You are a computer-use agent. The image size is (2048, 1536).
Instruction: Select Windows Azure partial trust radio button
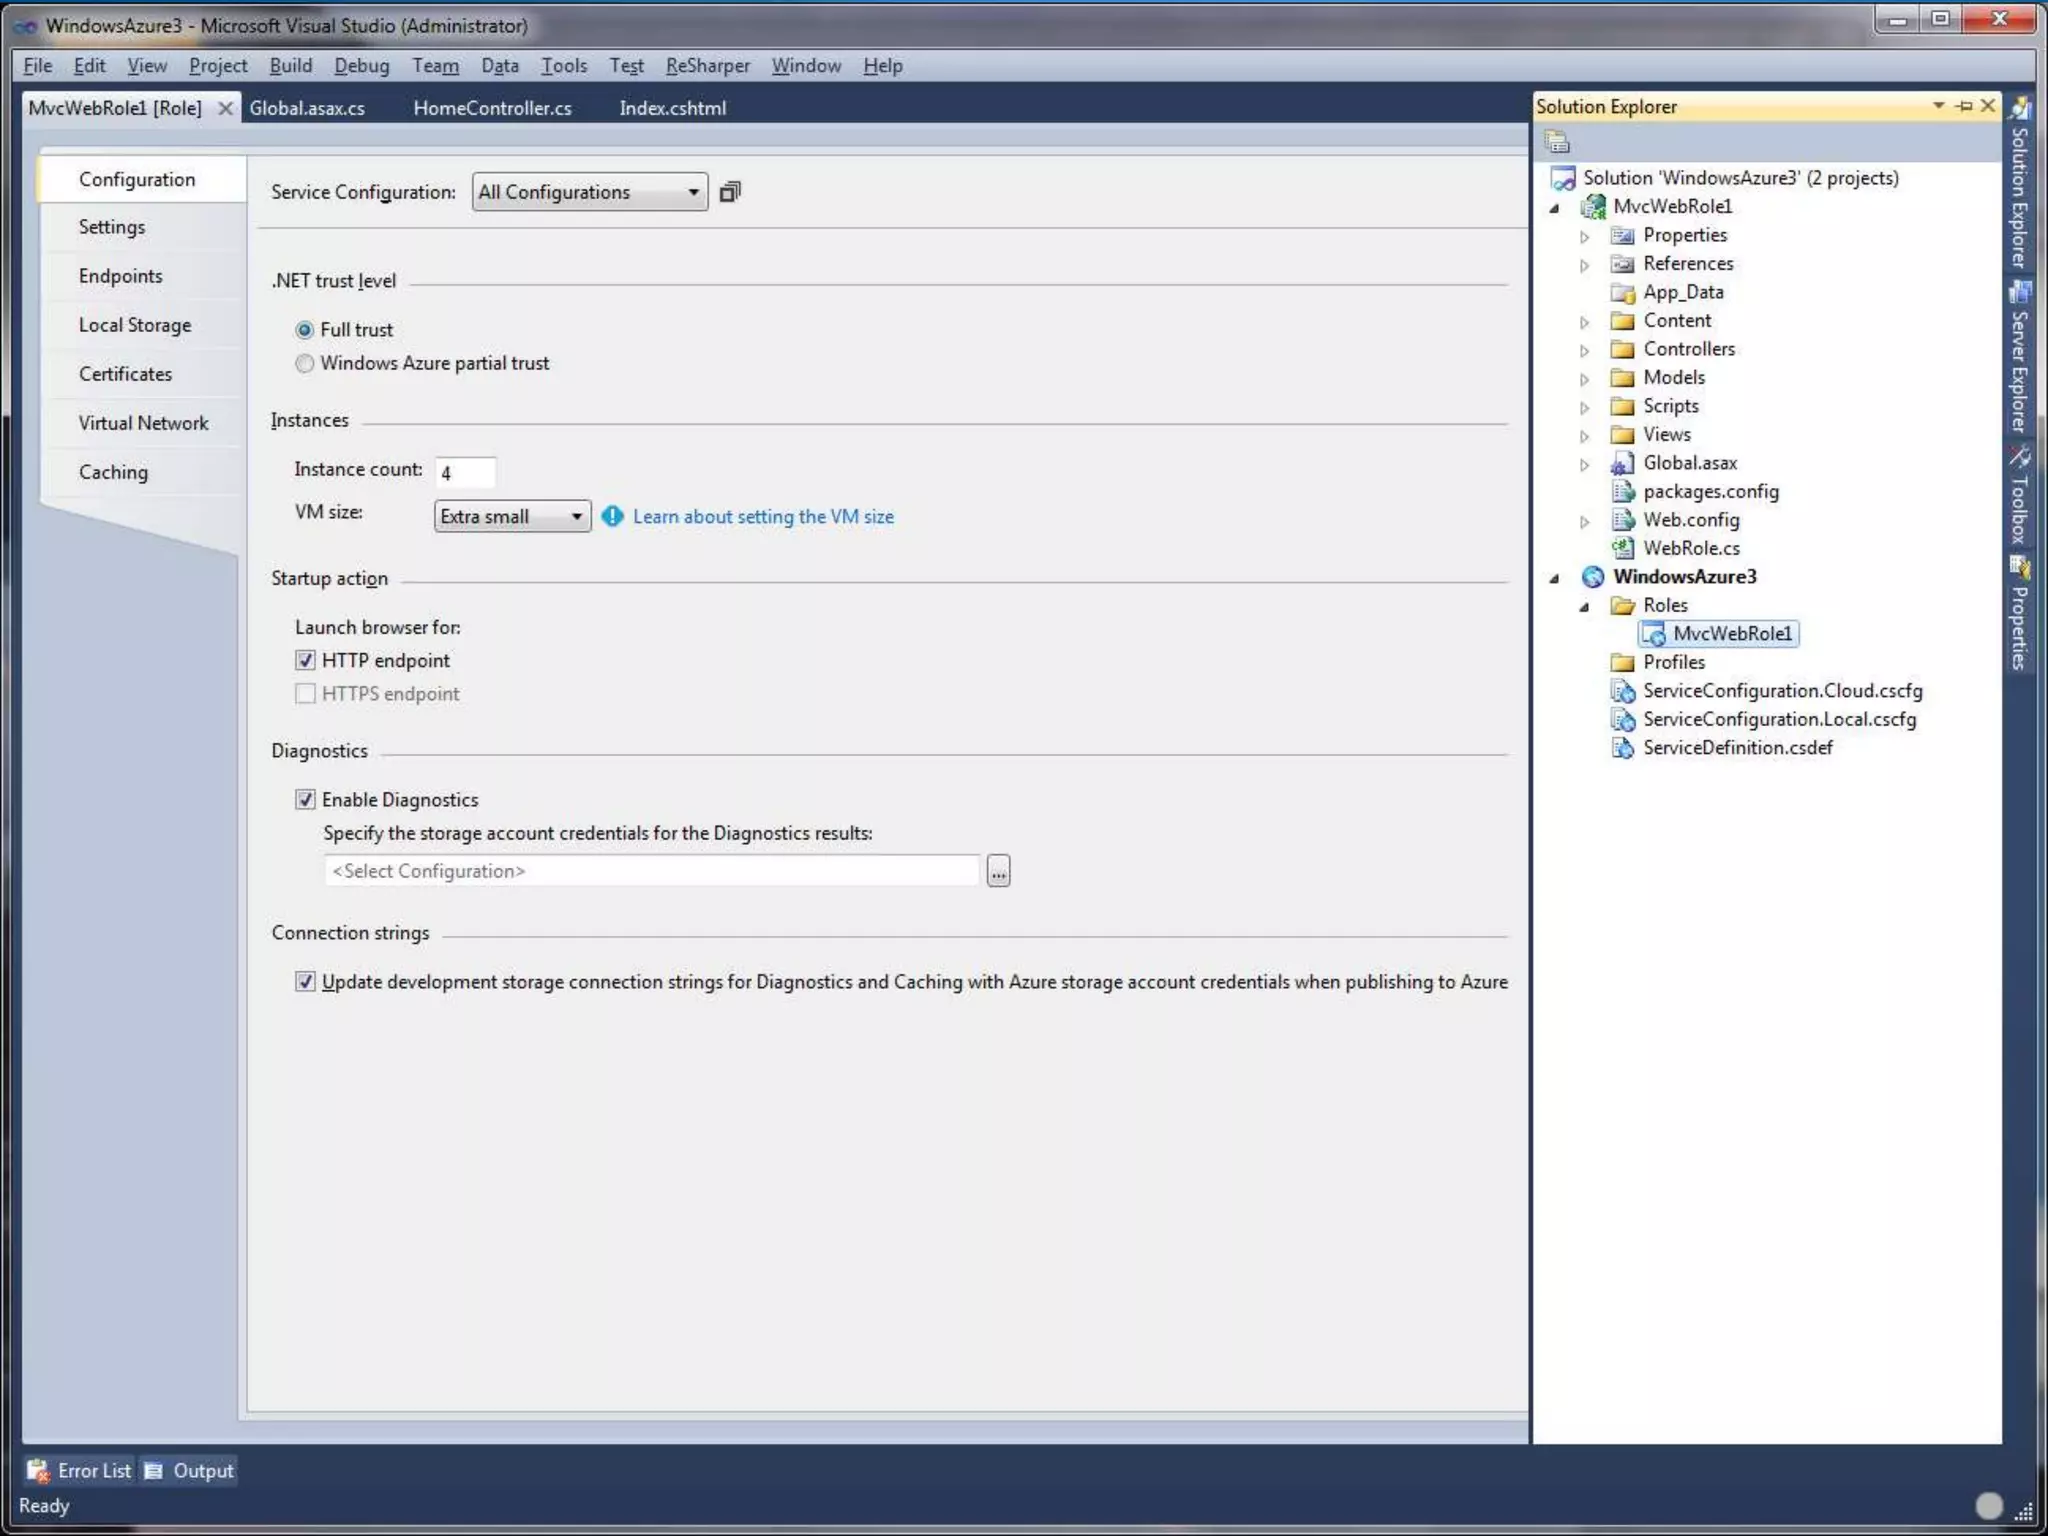(x=305, y=364)
